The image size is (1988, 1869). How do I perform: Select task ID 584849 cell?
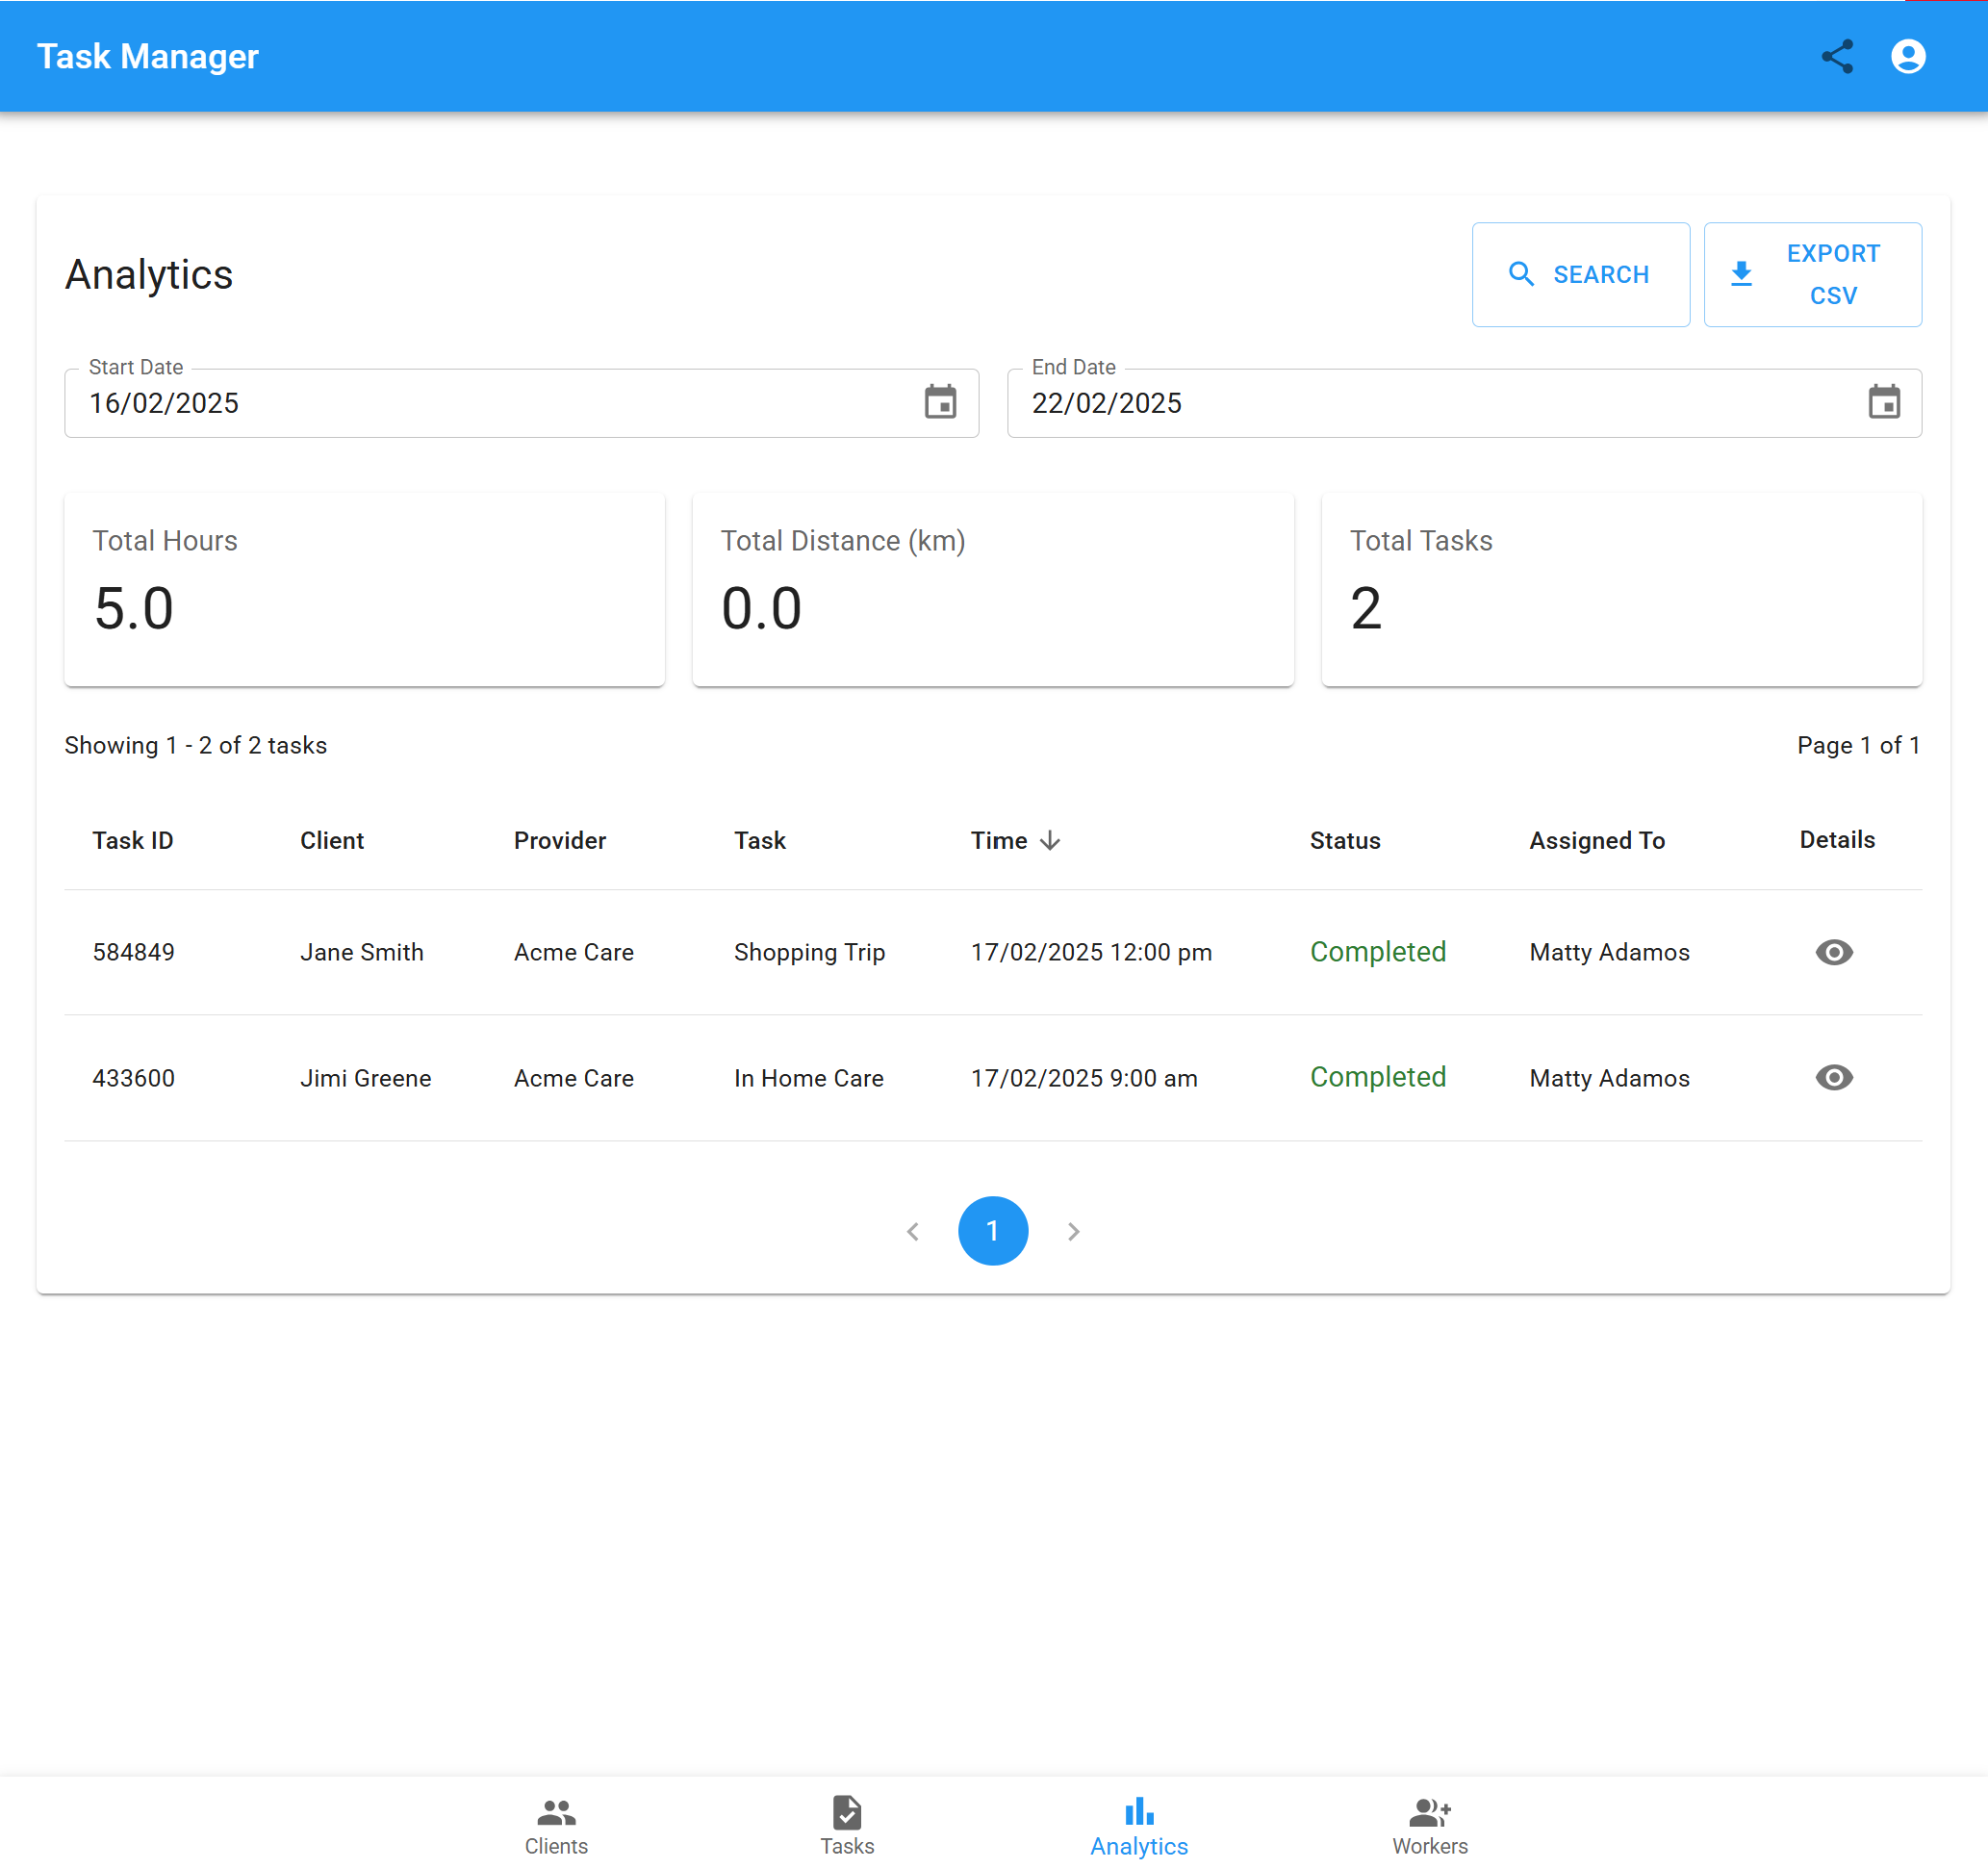133,952
